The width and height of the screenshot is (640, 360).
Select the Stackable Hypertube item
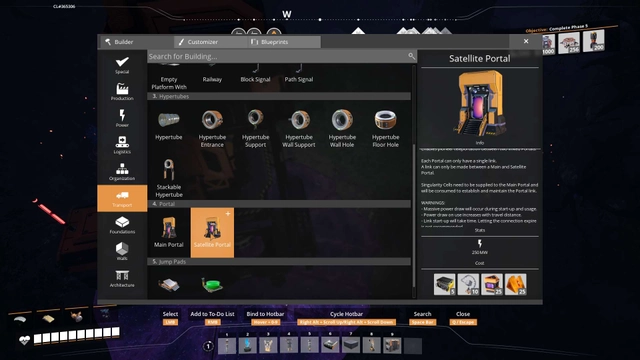(x=169, y=178)
